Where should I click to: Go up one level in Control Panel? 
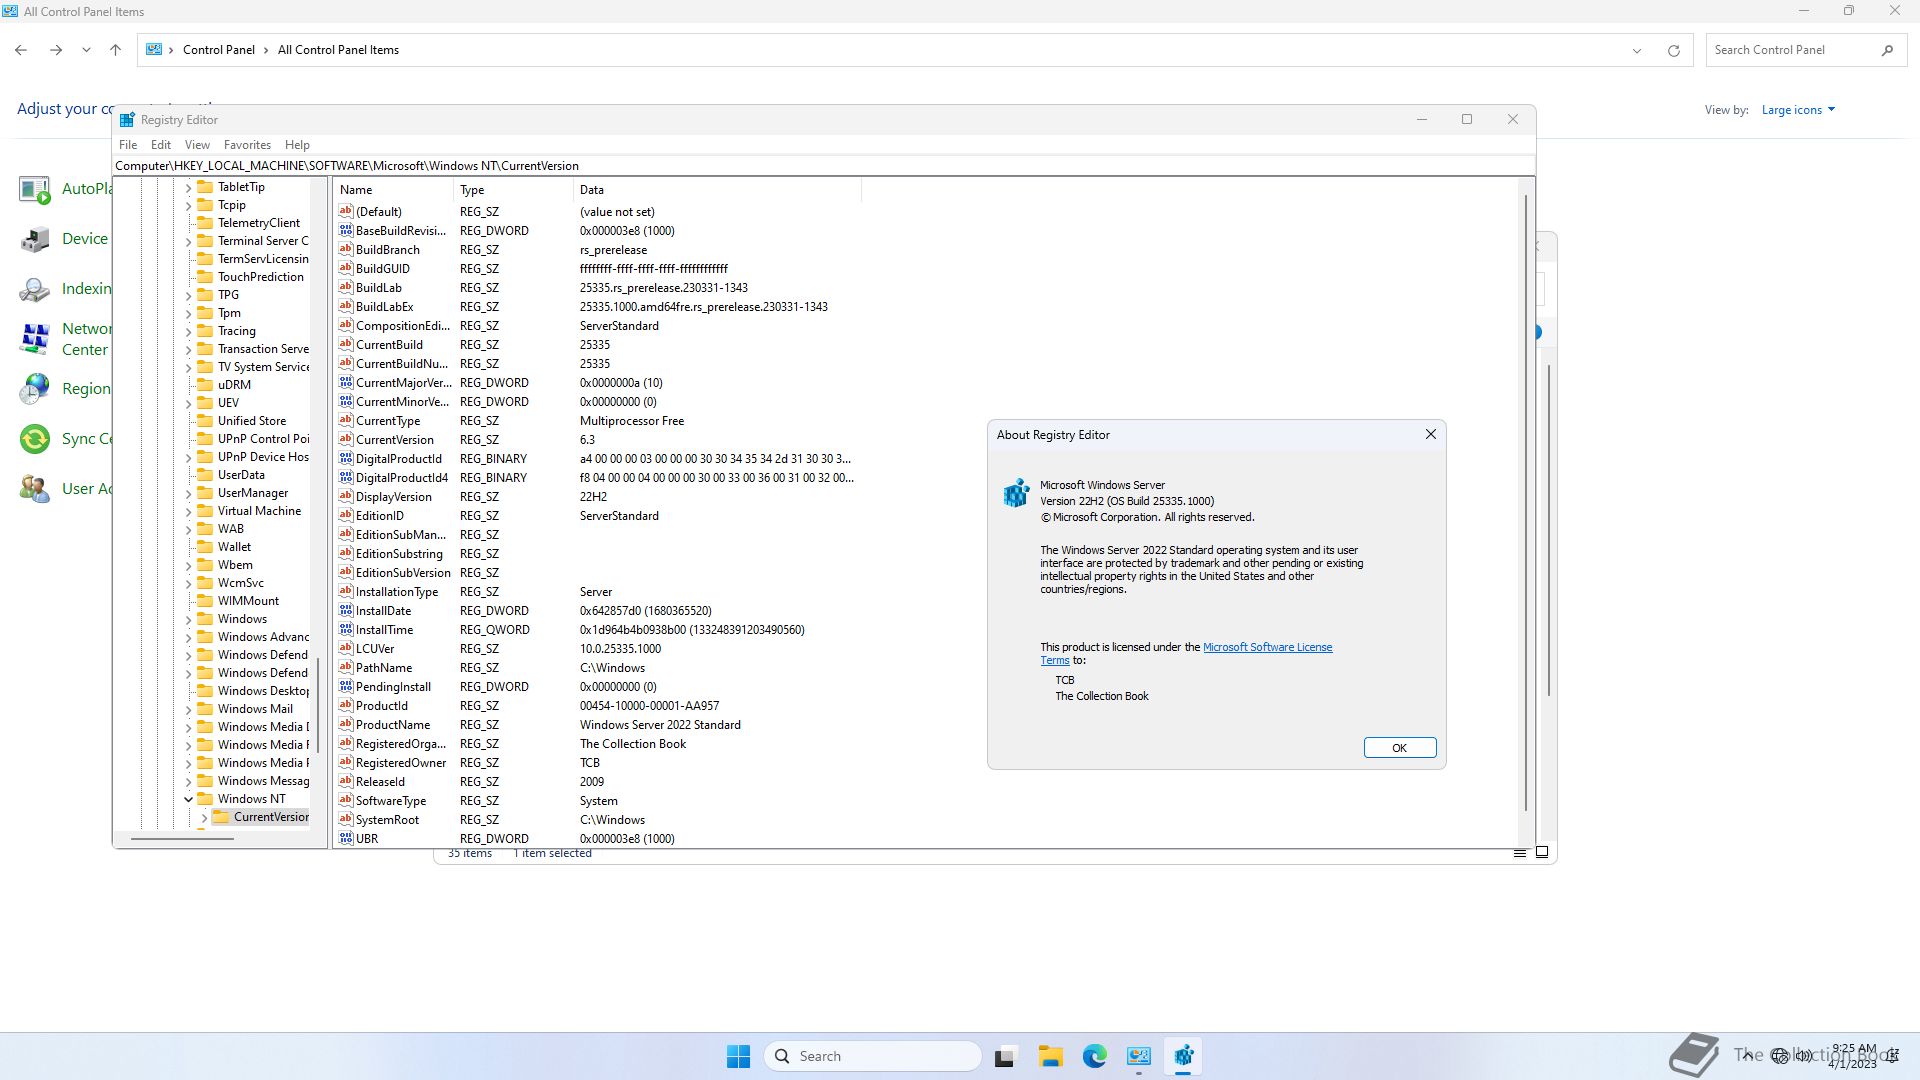(x=115, y=50)
